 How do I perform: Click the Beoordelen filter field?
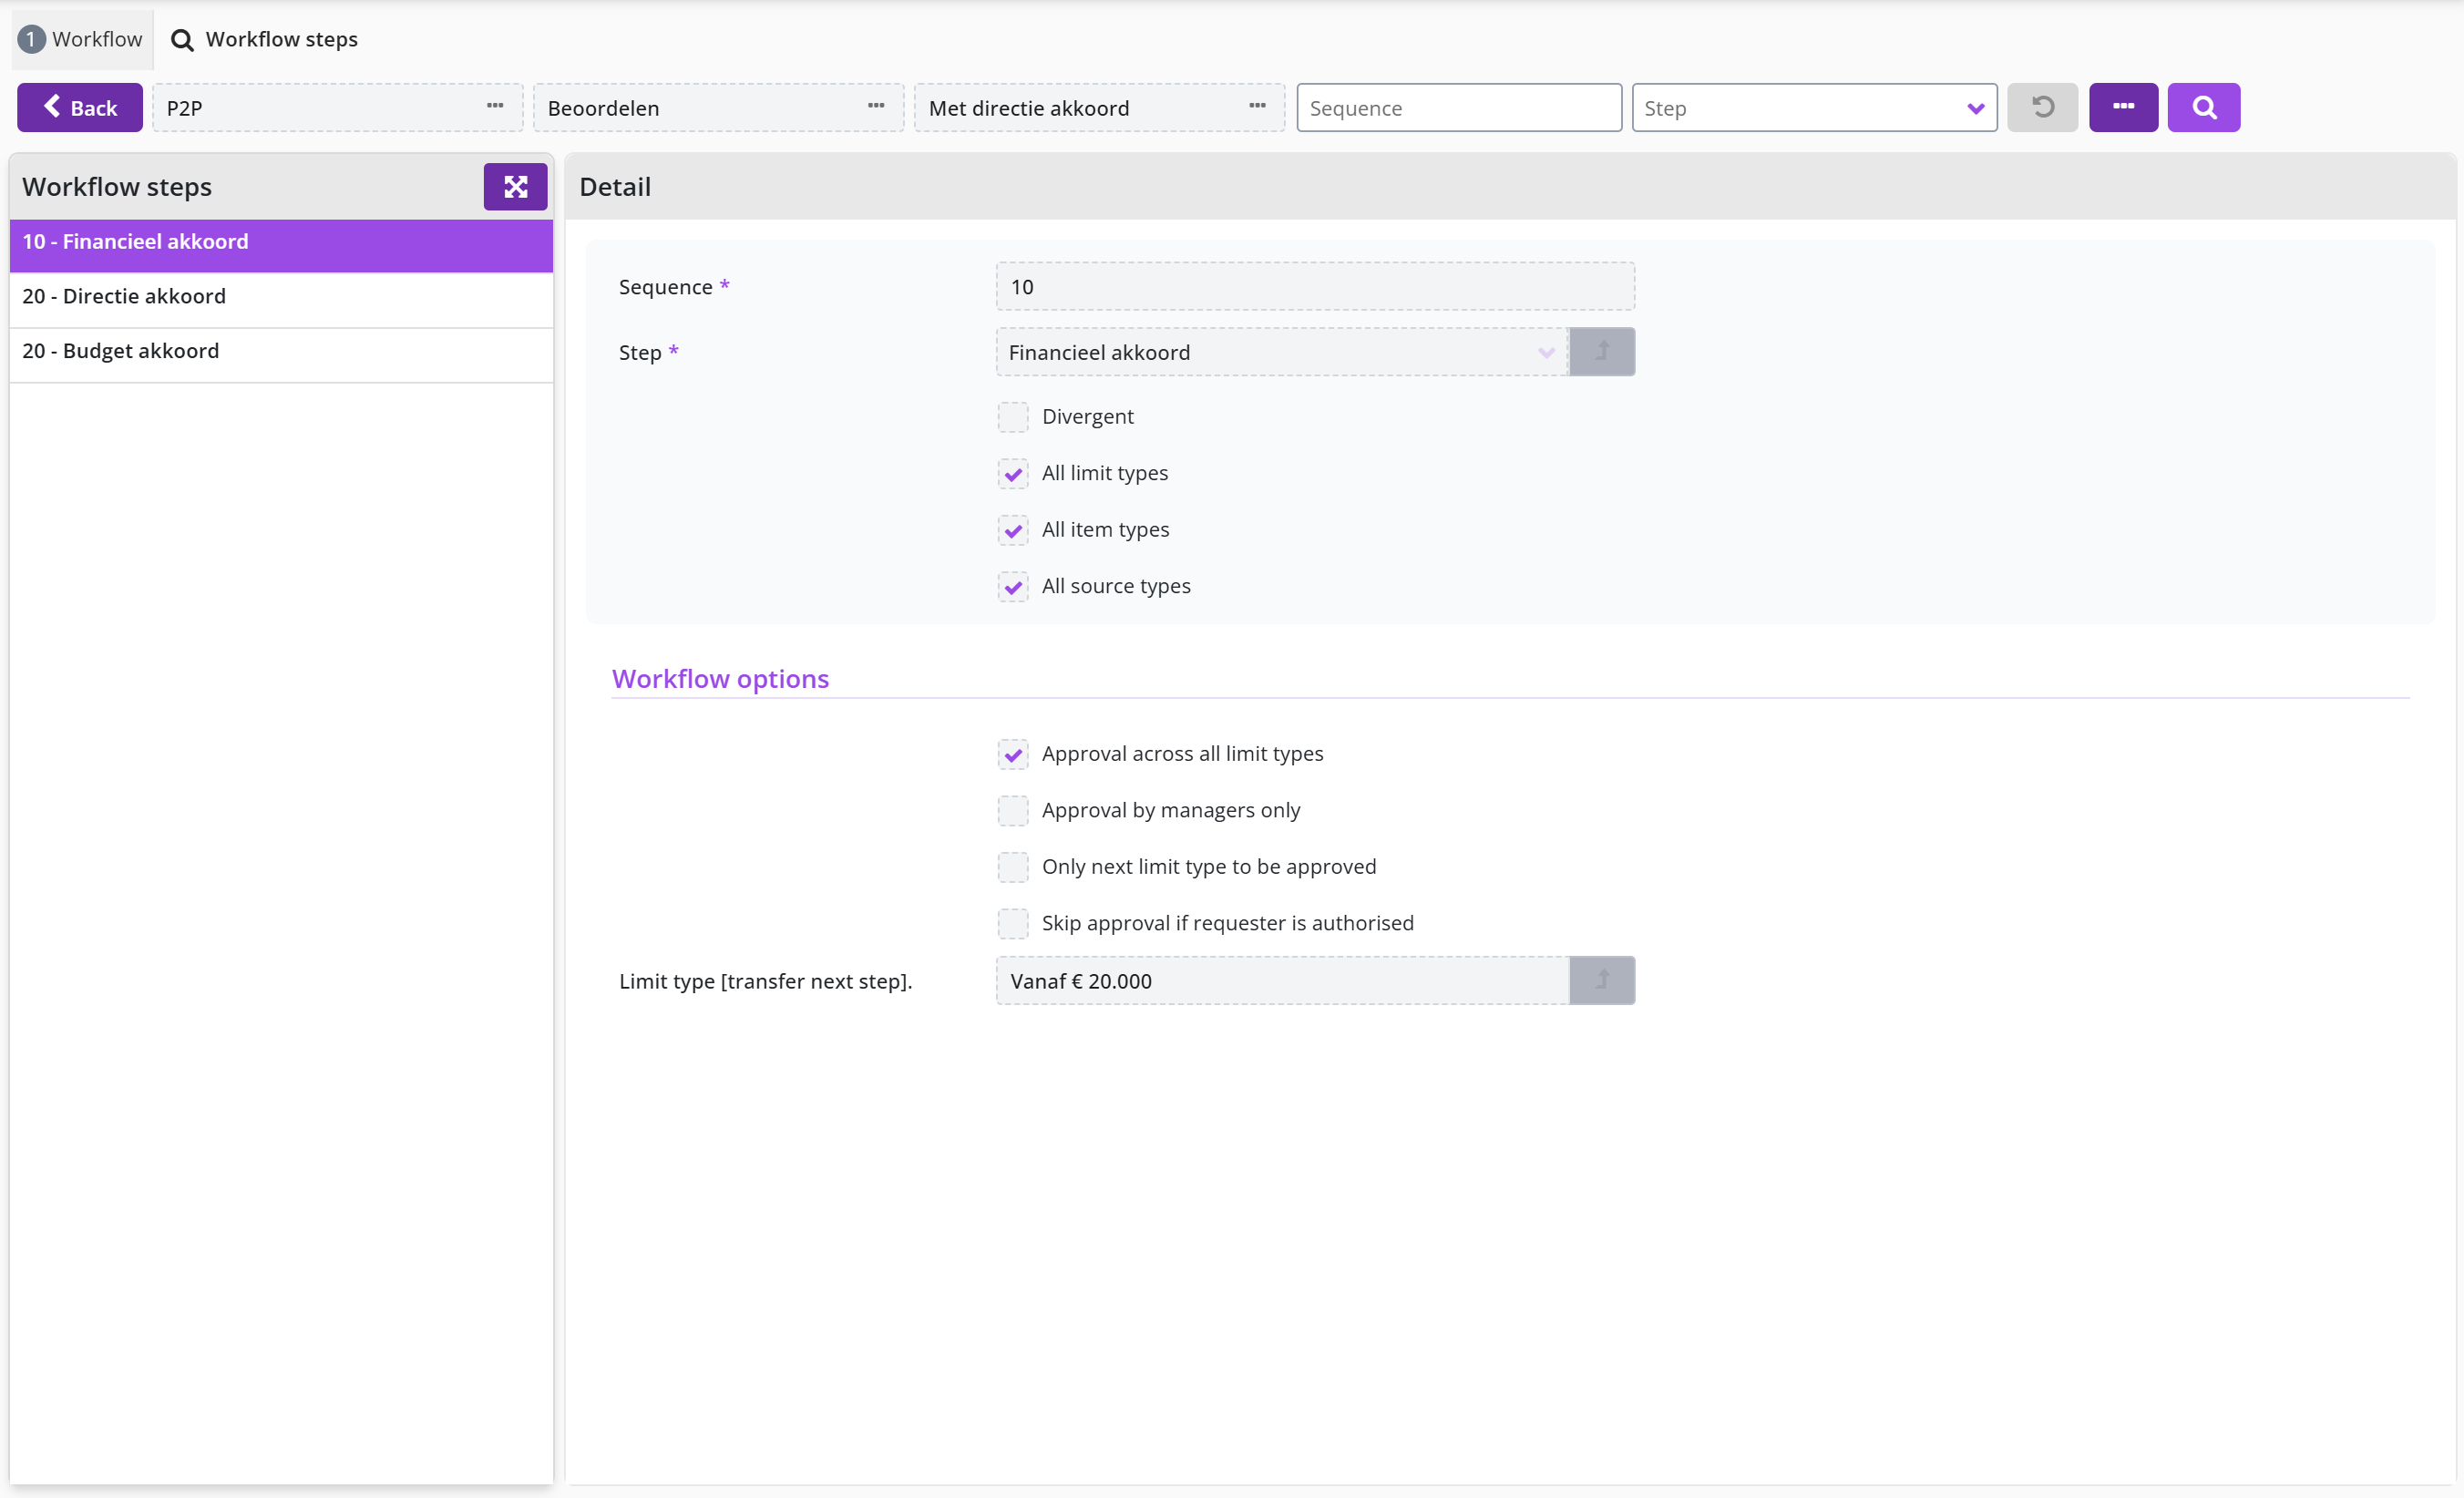718,107
